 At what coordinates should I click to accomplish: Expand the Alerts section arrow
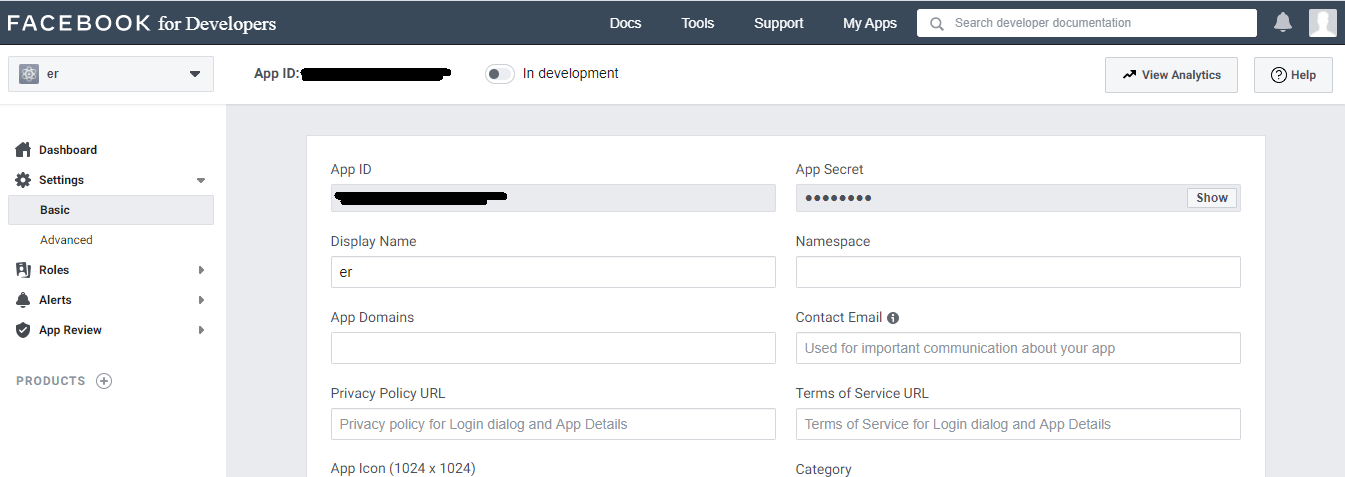201,300
